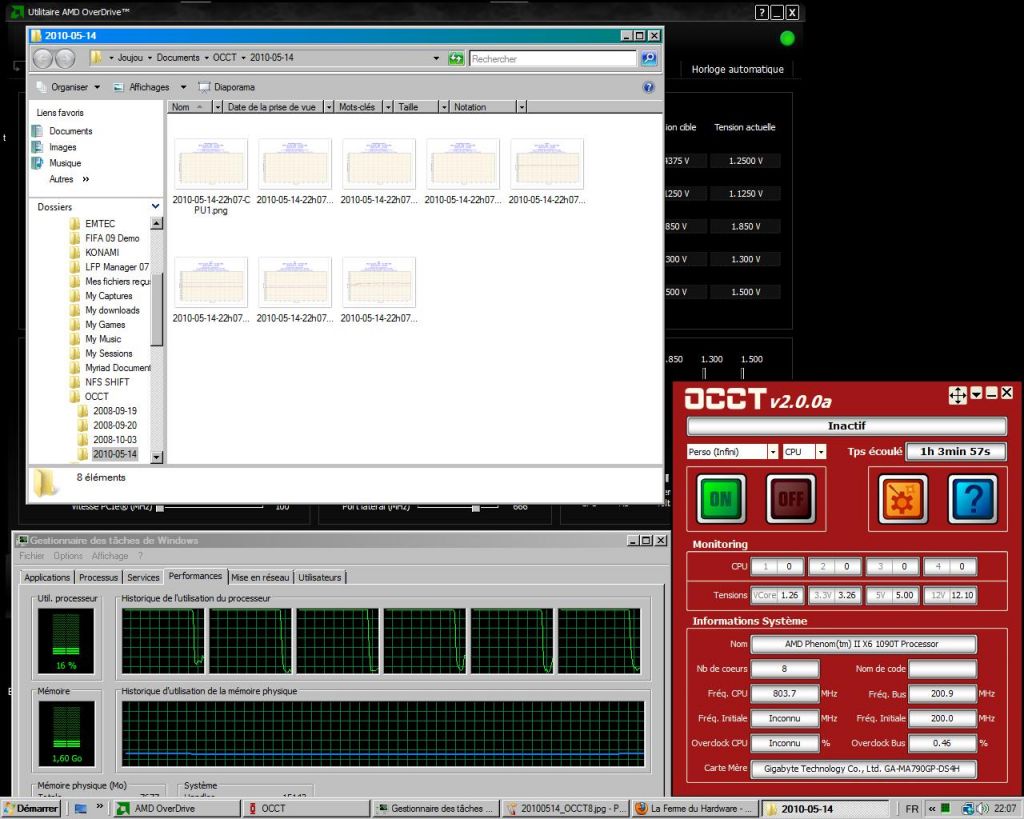Open Explorer help icon in toolbar
Image resolution: width=1024 pixels, height=819 pixels.
point(648,87)
